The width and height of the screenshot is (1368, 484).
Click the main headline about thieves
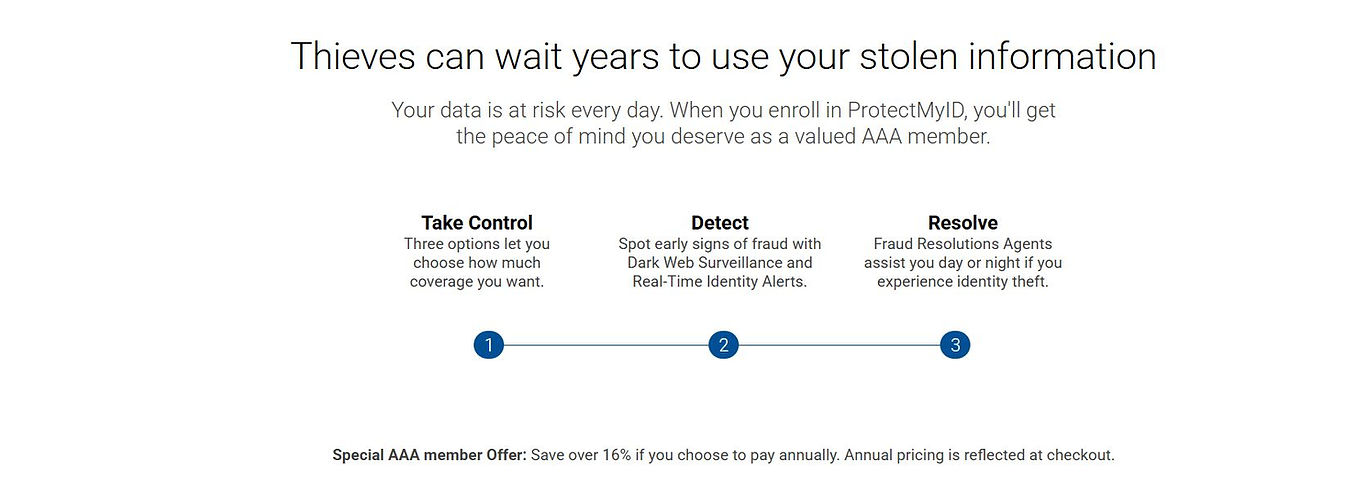[723, 56]
